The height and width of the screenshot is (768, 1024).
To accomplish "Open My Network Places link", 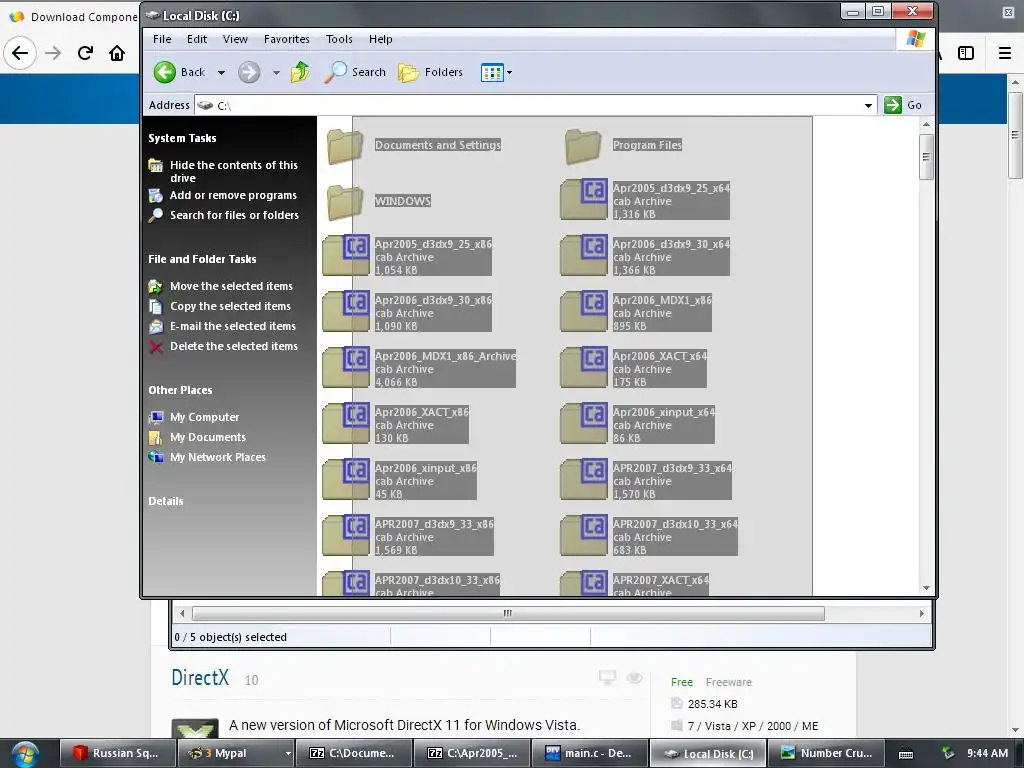I will pyautogui.click(x=217, y=457).
